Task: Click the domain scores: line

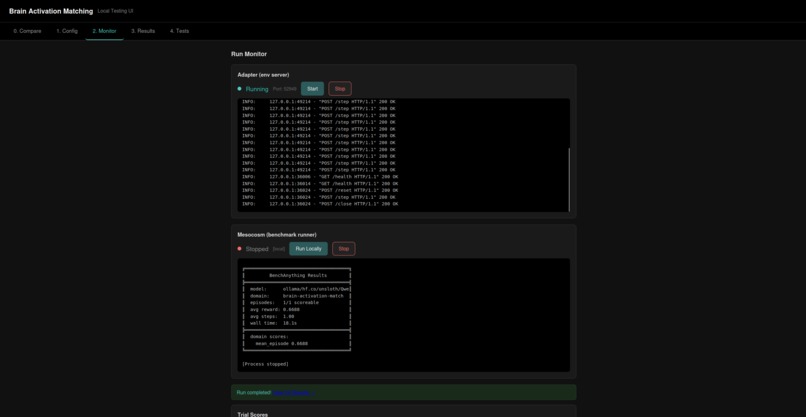Action: (x=269, y=337)
